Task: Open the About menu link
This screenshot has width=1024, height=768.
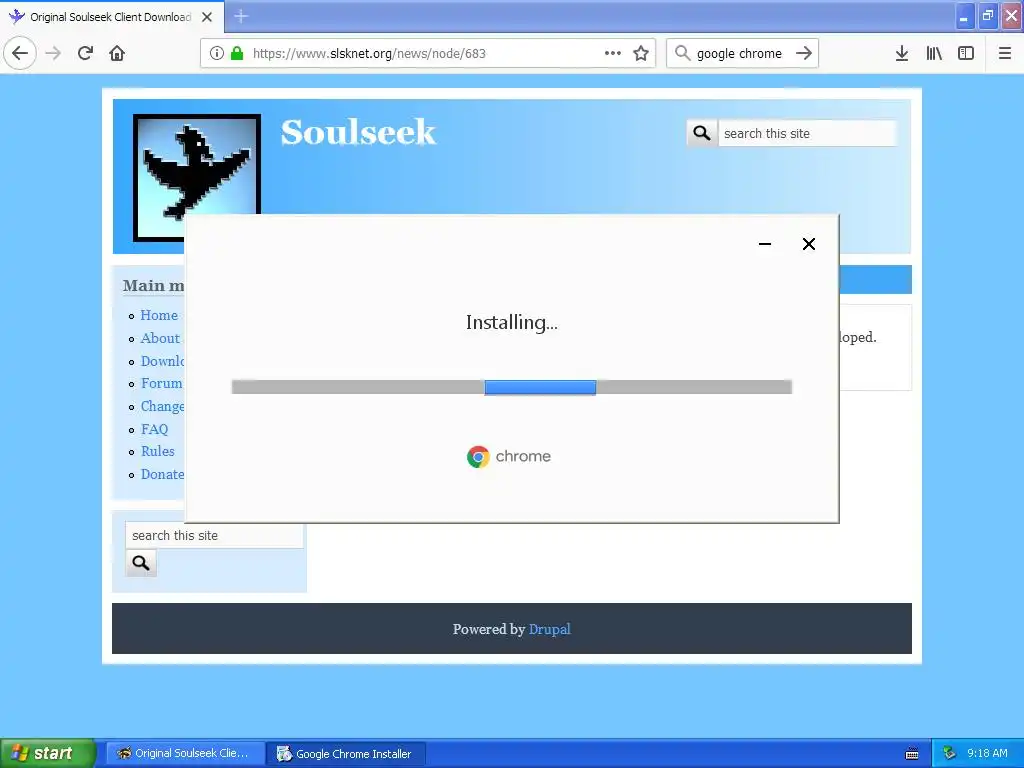Action: pyautogui.click(x=160, y=338)
